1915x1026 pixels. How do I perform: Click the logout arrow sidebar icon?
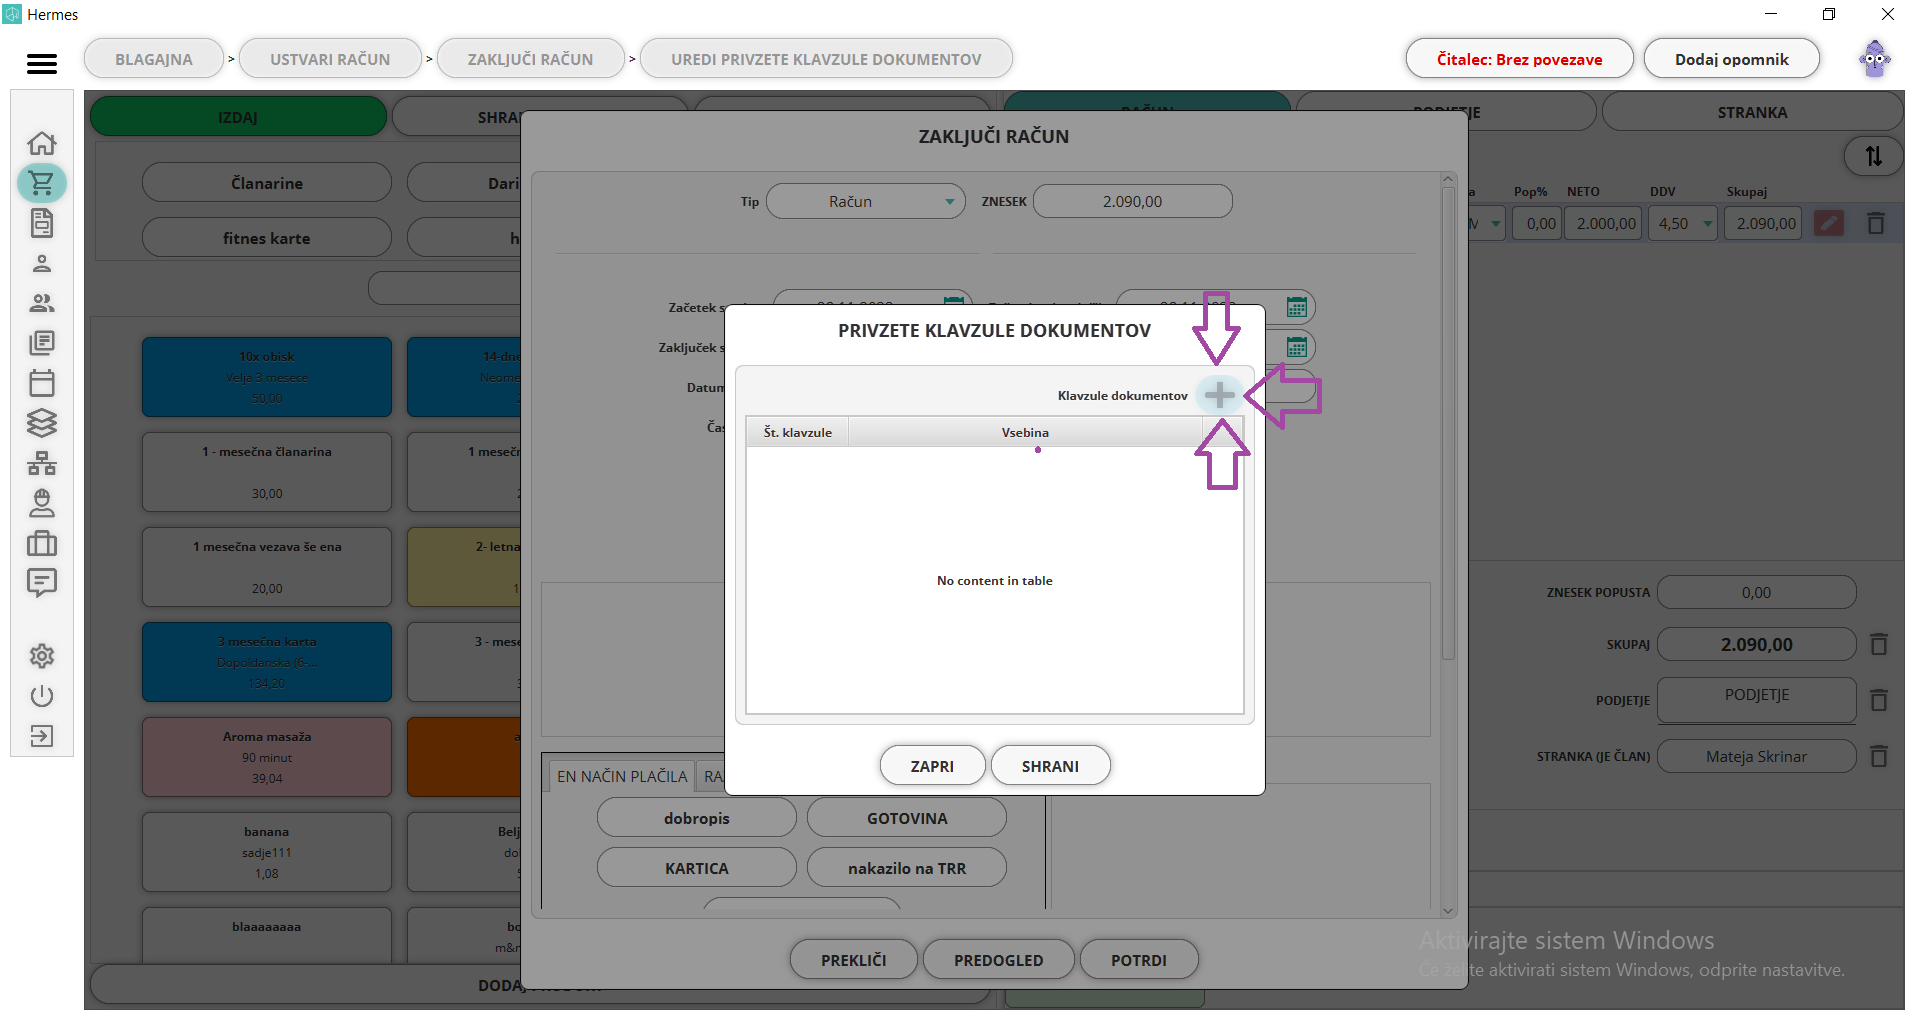click(42, 736)
